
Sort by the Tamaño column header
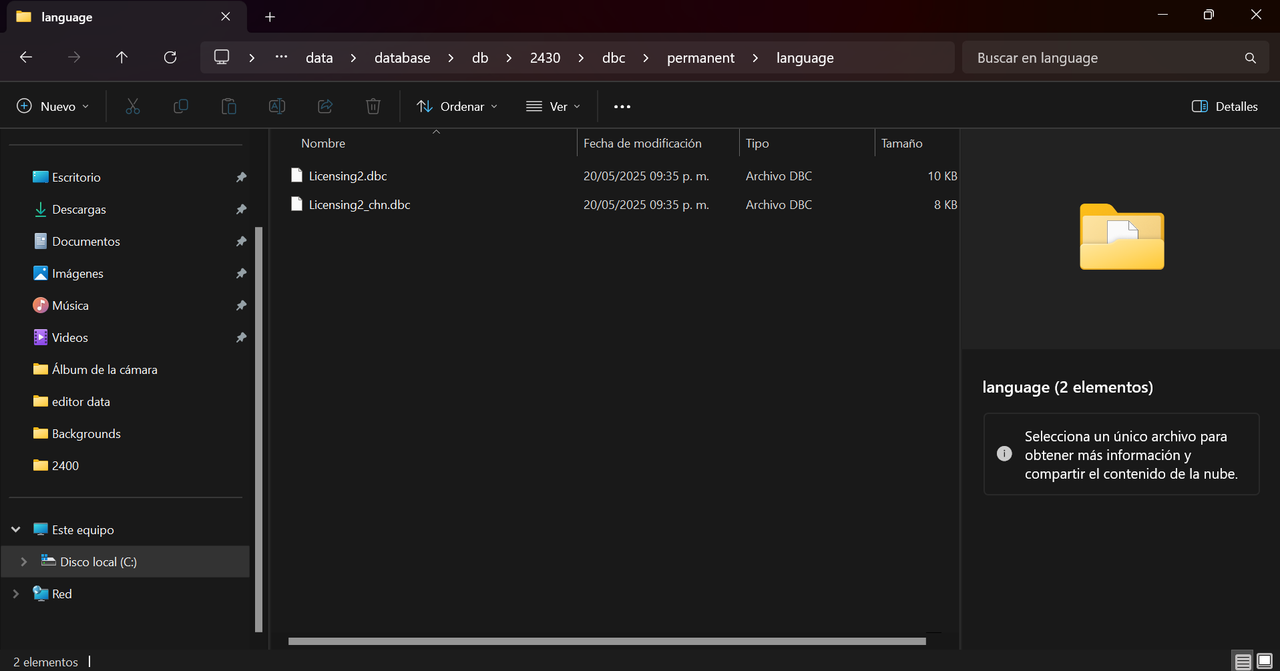[x=916, y=143]
